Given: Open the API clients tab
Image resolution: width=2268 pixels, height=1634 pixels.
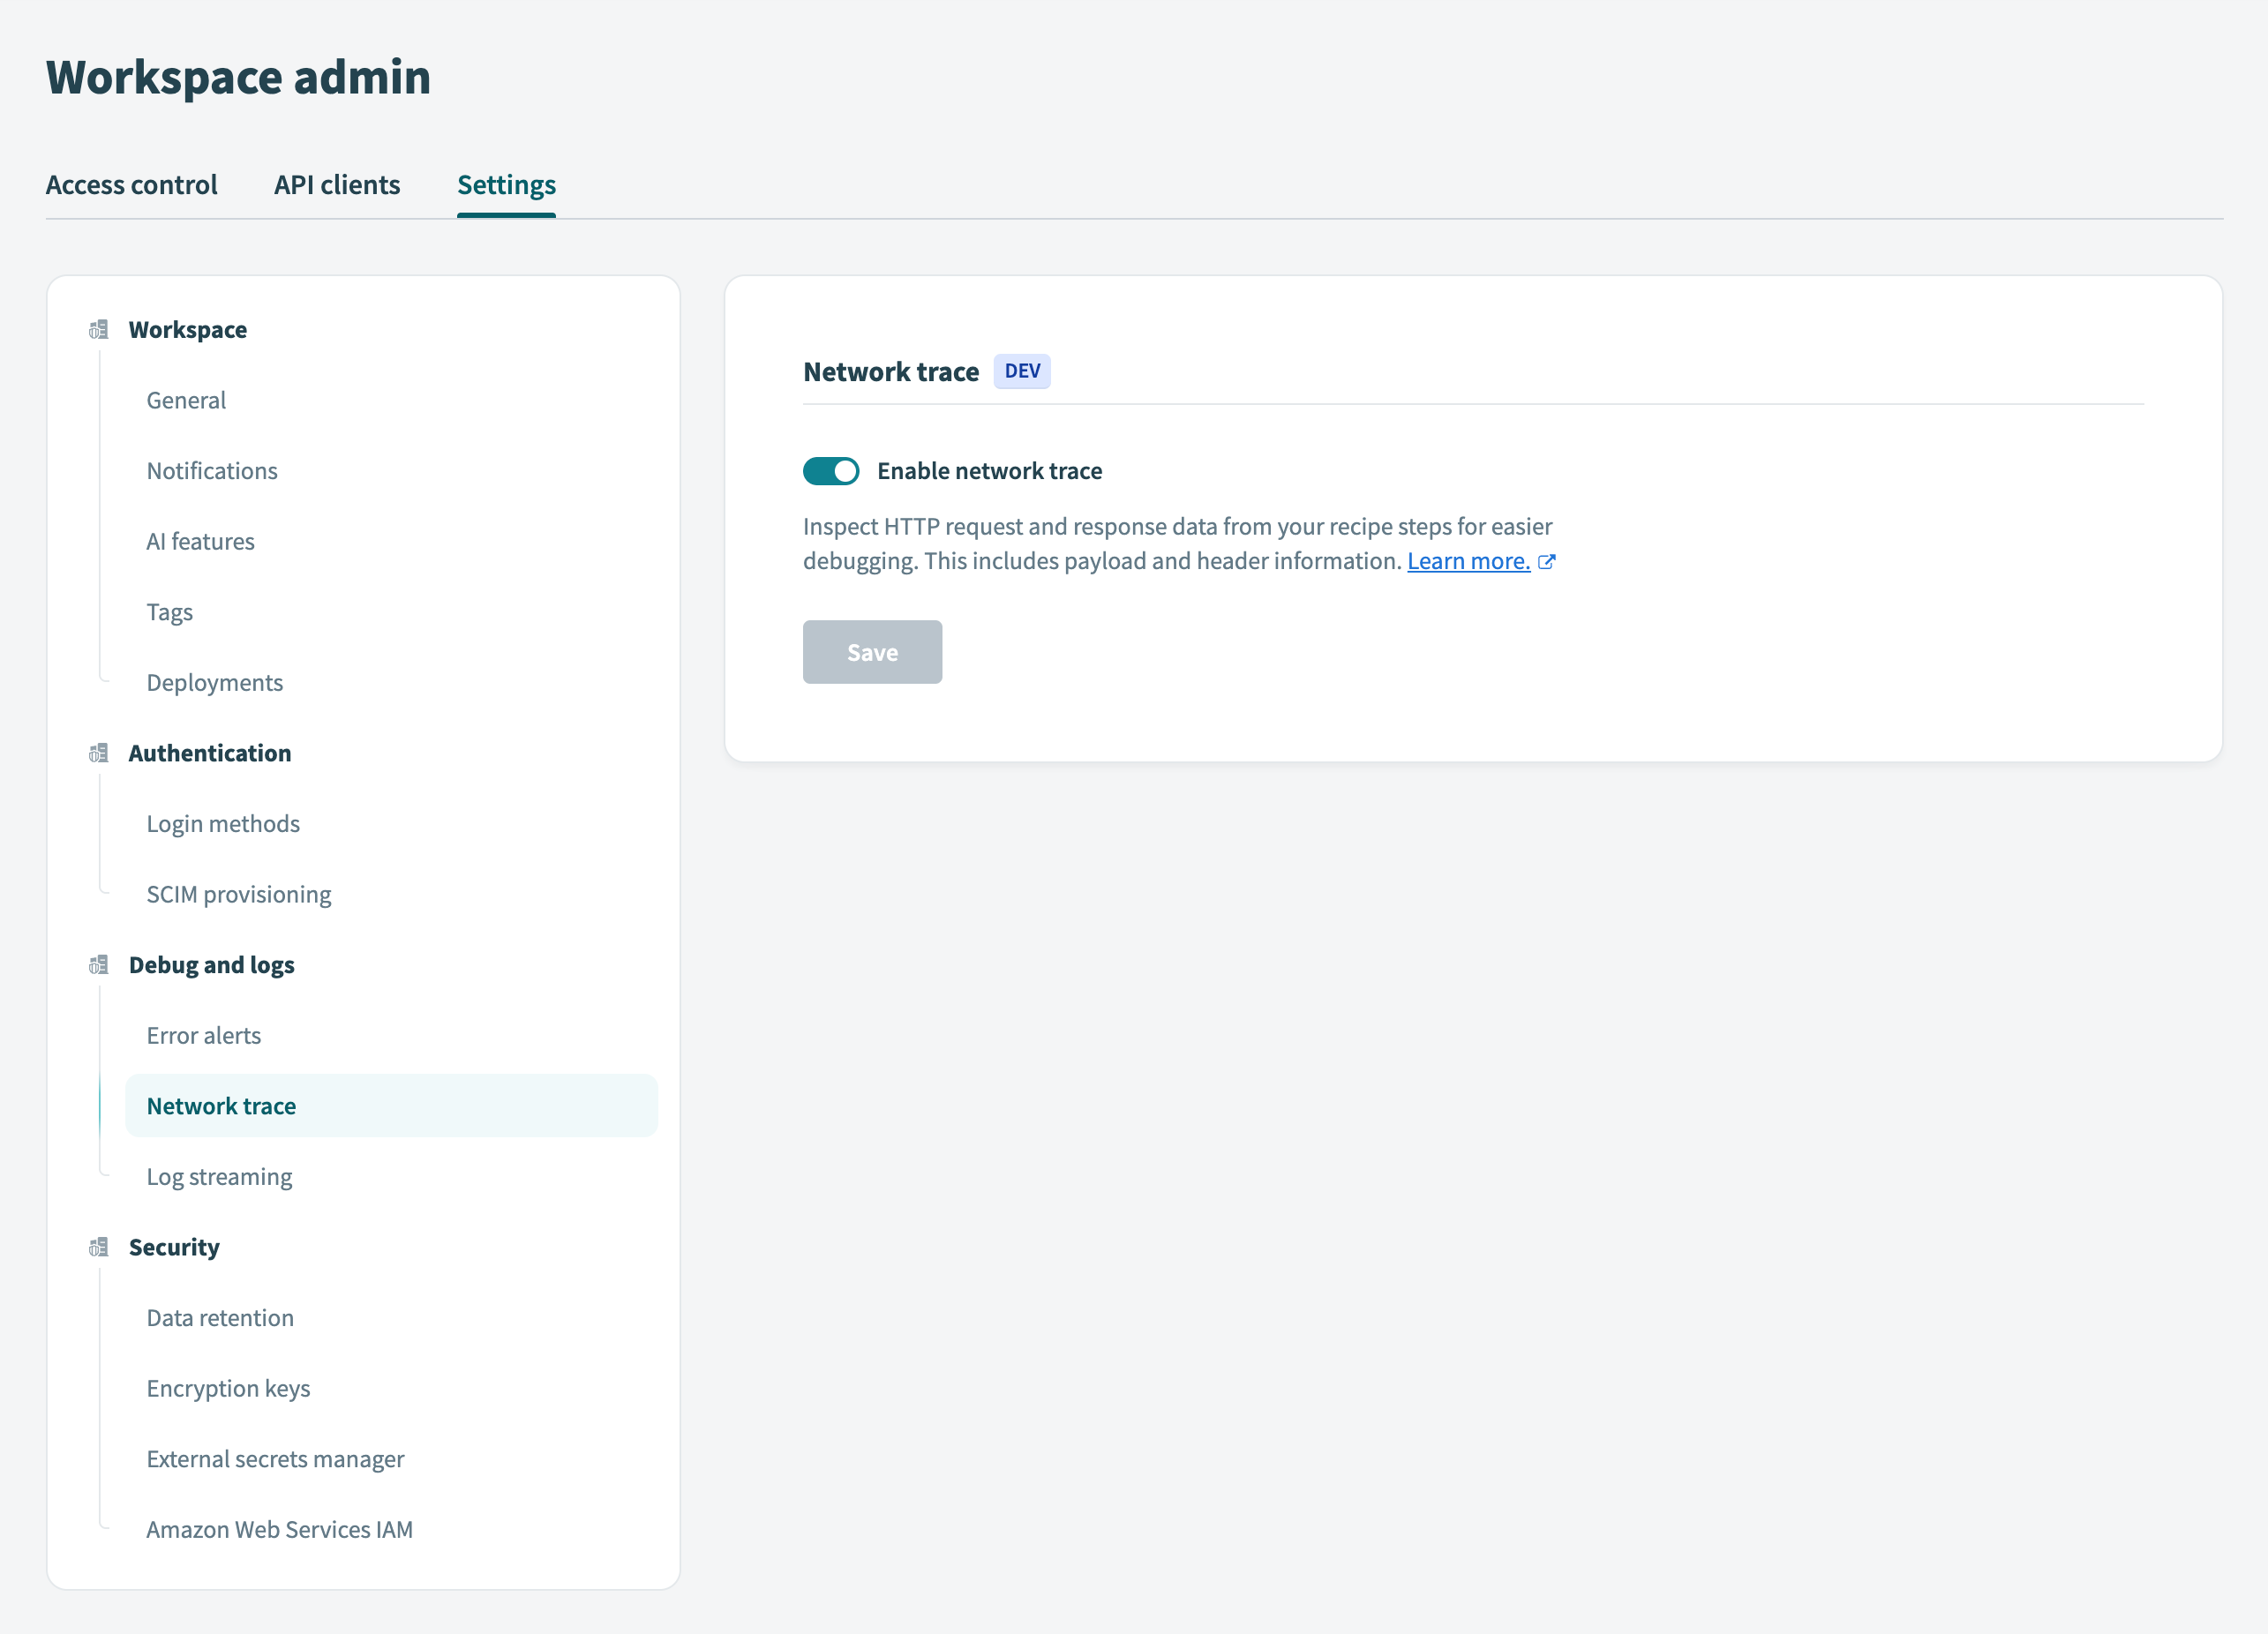Looking at the screenshot, I should click(x=337, y=185).
